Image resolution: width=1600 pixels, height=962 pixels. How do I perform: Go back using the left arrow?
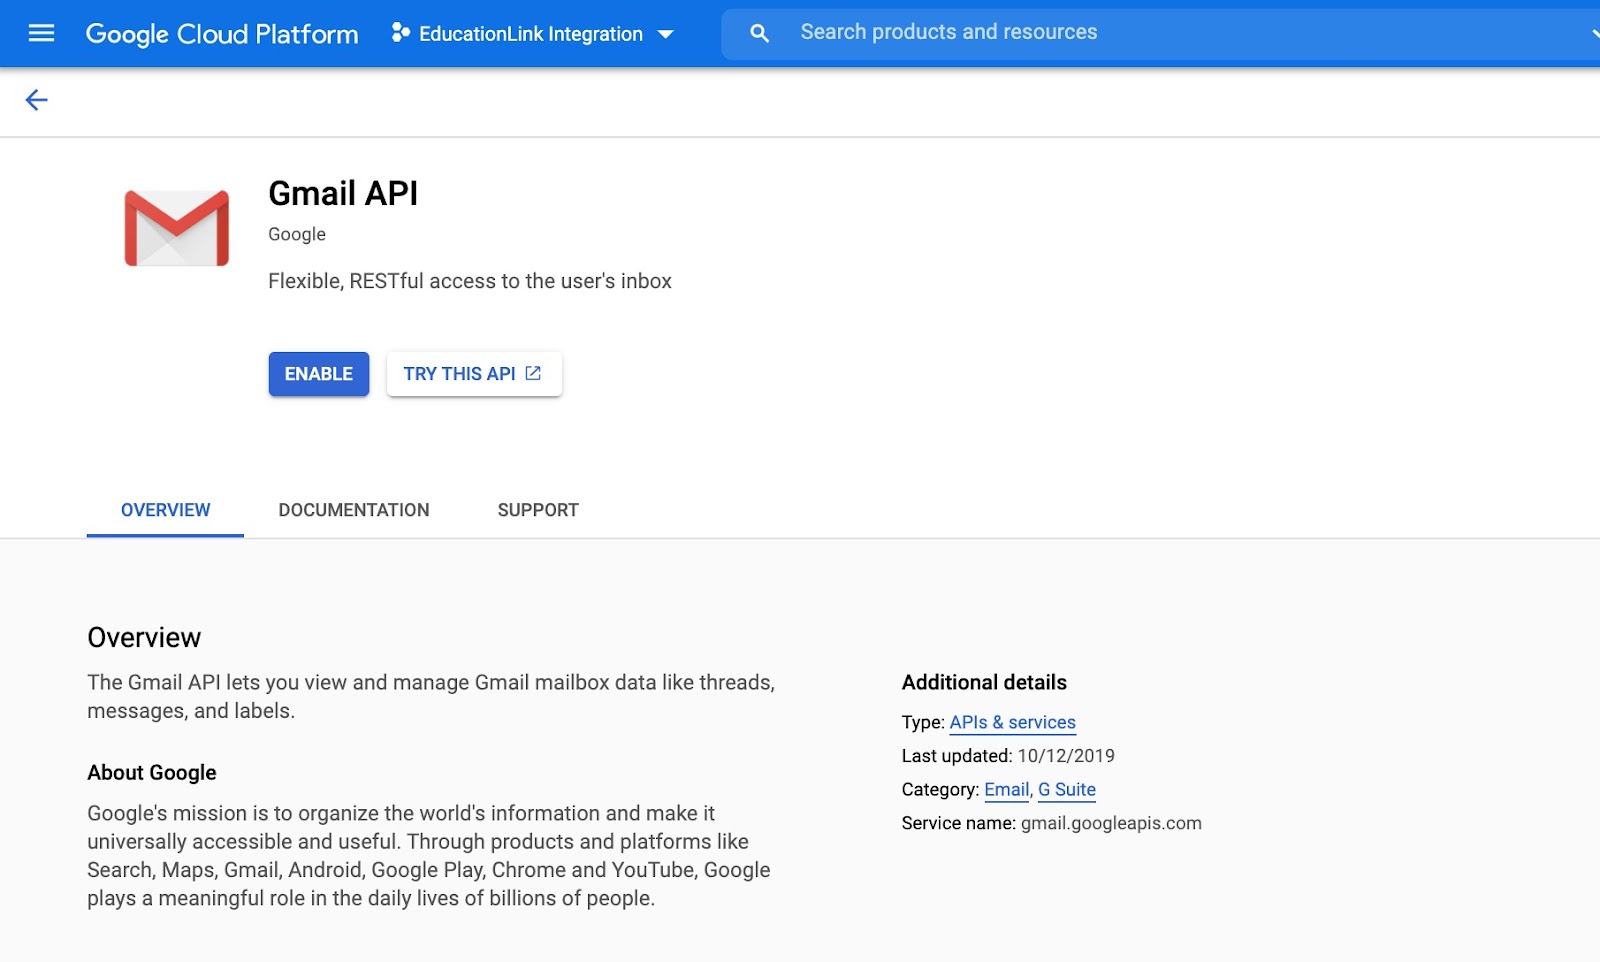36,100
